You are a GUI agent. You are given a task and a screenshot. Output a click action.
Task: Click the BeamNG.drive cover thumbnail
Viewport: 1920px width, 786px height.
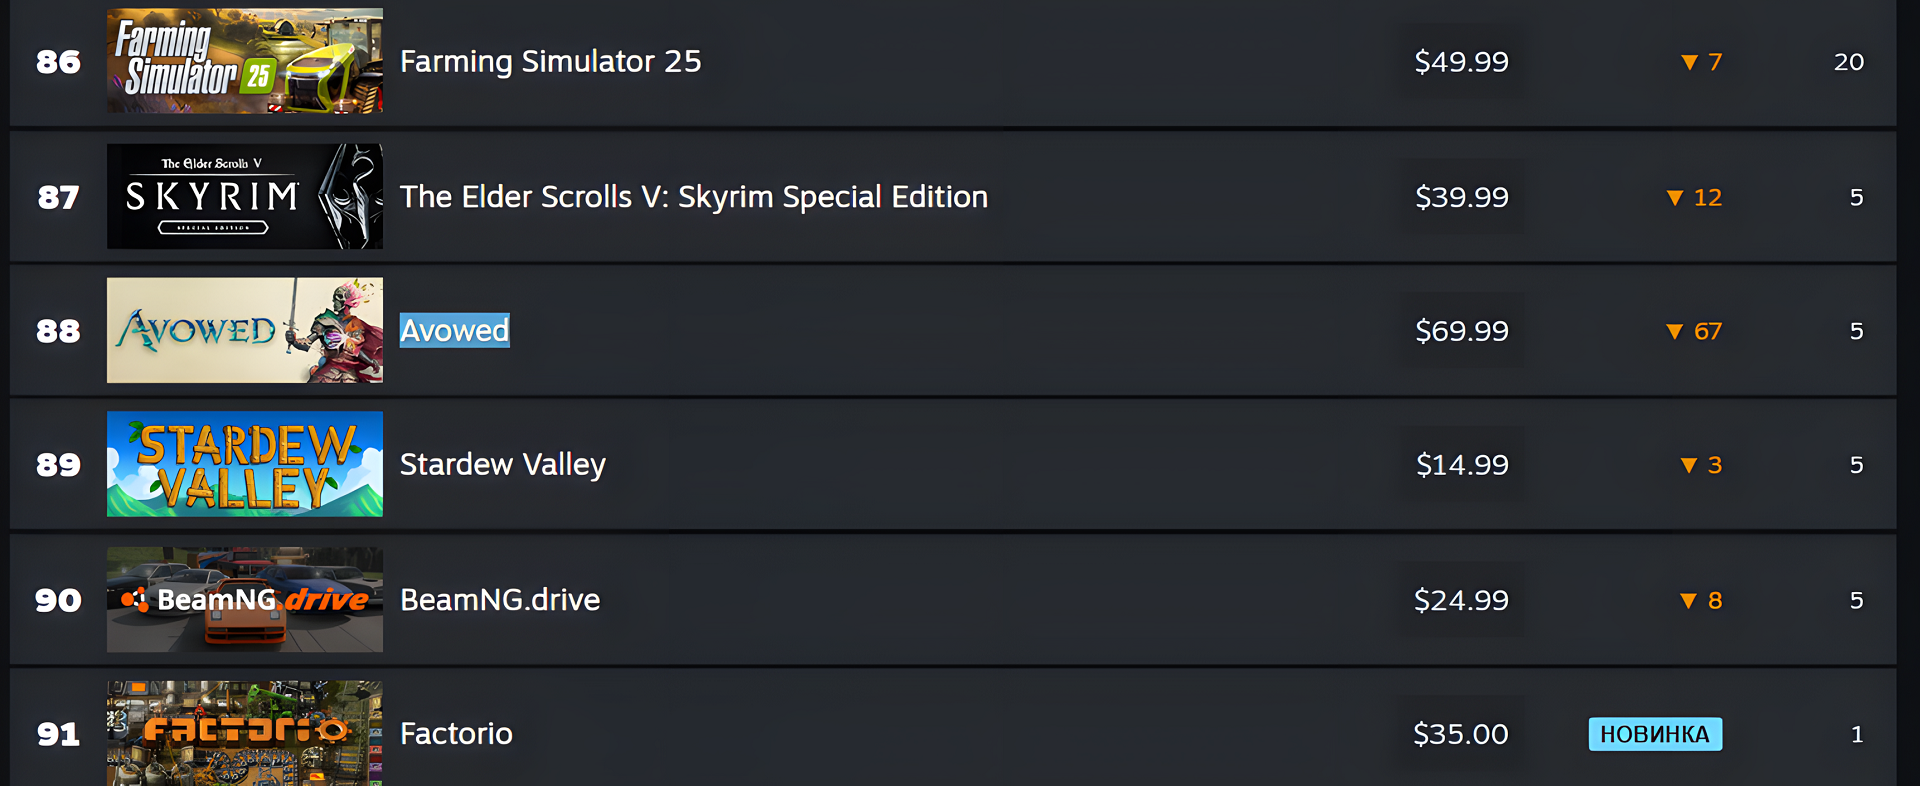[244, 599]
